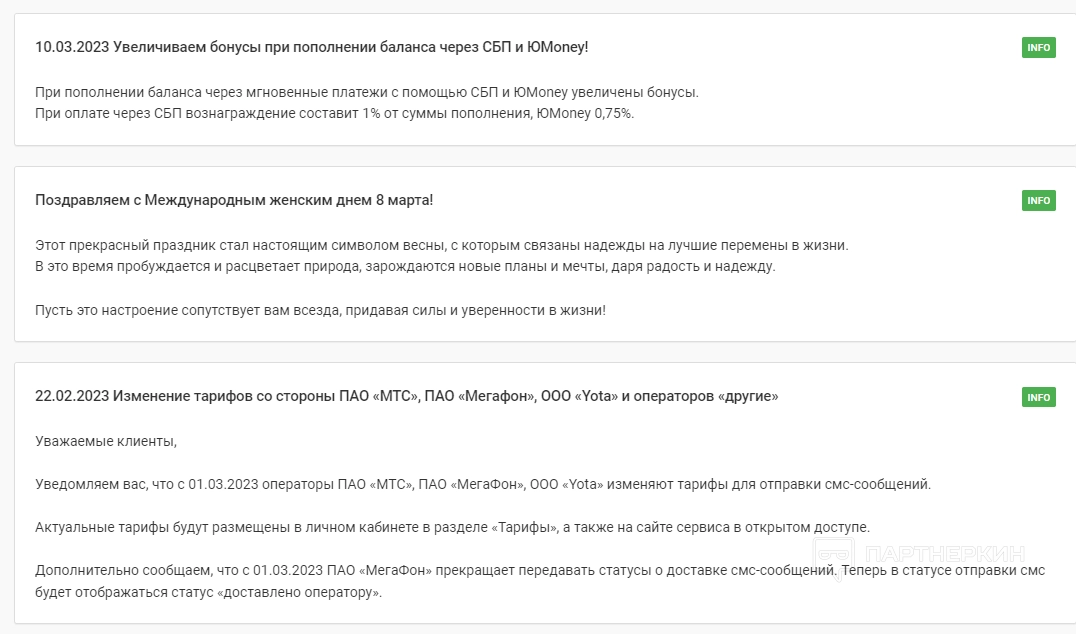This screenshot has width=1076, height=634.
Task: Select the line "Этот прекрасный праздник стал настоящим символом"
Action: pyautogui.click(x=441, y=245)
